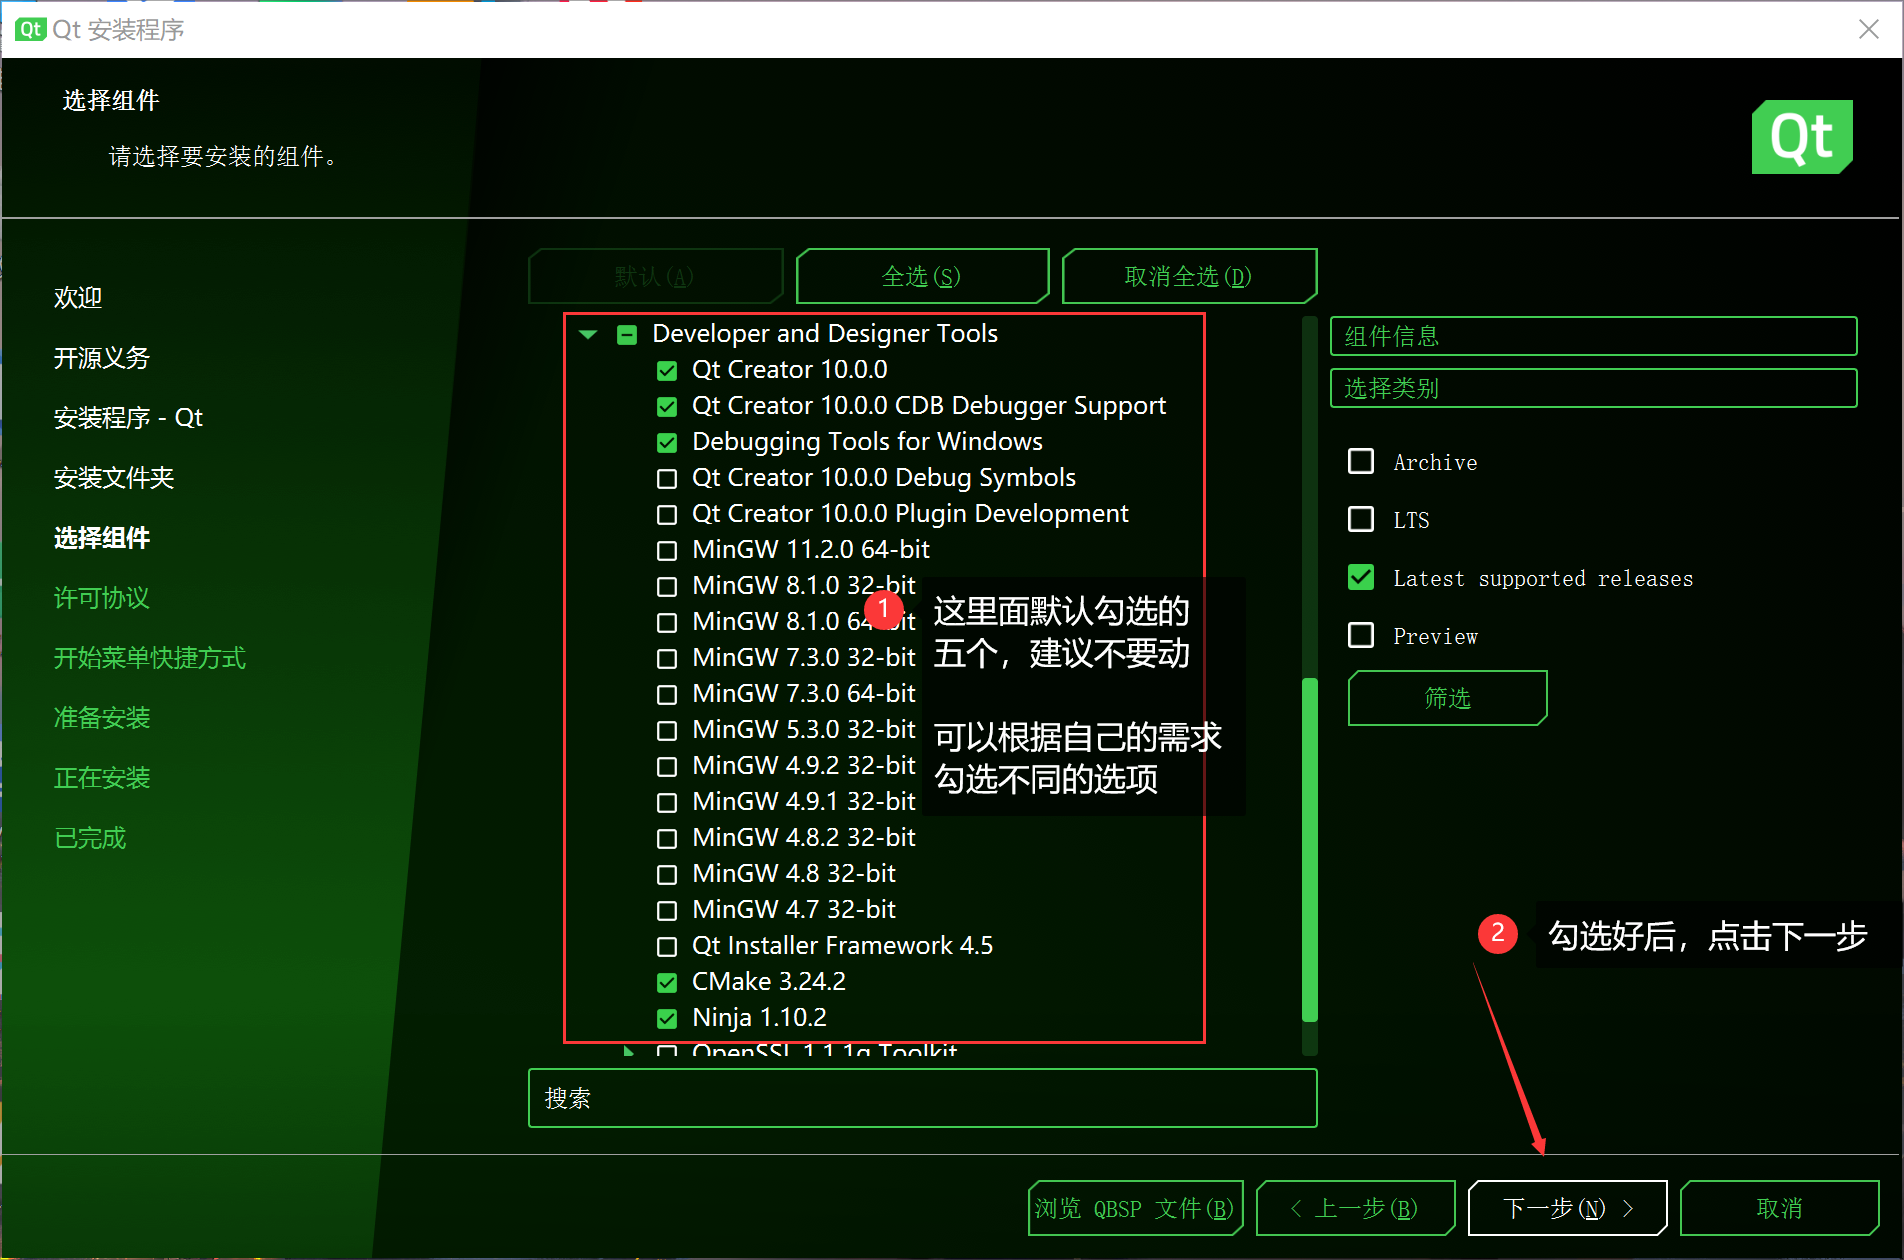Image resolution: width=1904 pixels, height=1260 pixels.
Task: Enable the Archive category filter
Action: point(1361,461)
